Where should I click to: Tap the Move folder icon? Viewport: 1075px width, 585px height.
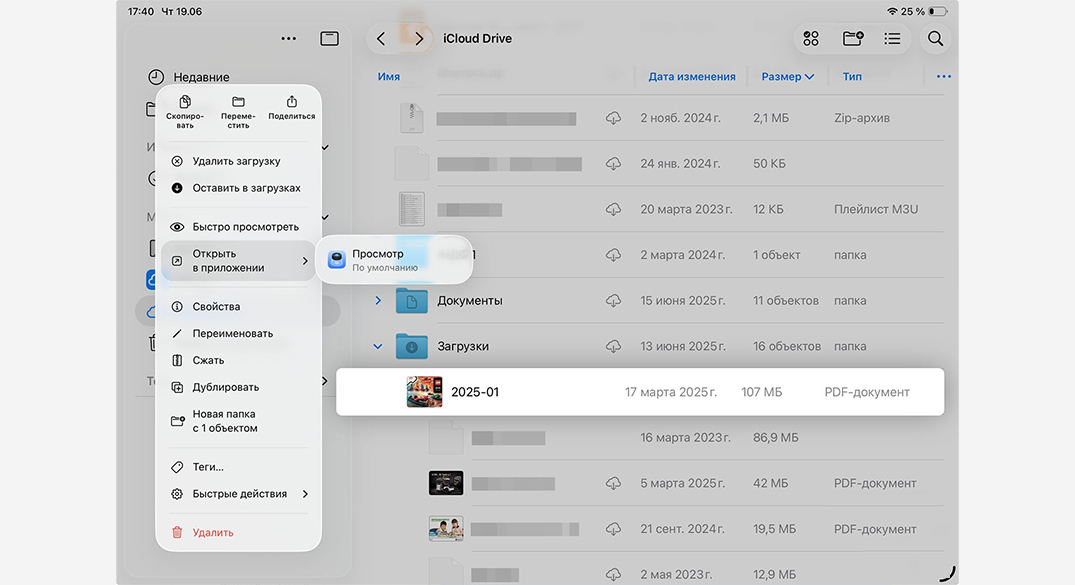click(x=238, y=102)
